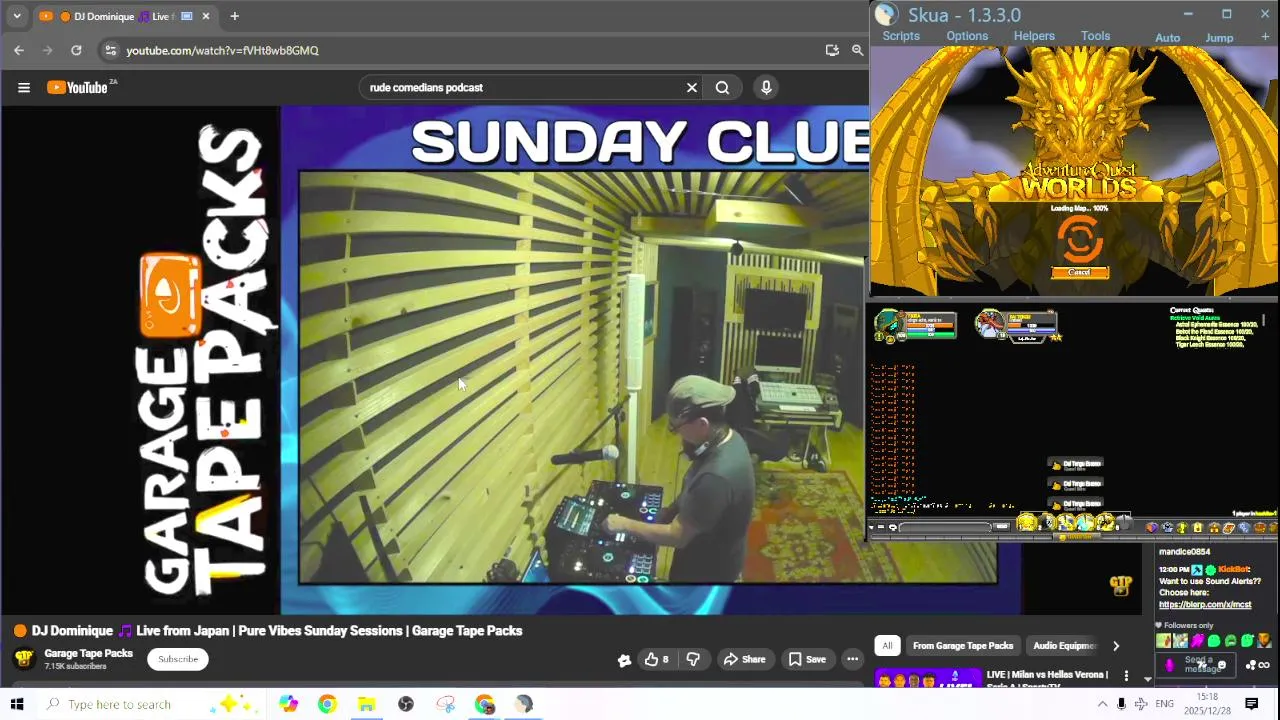Select the 'From Garage Tape Packs' chip
This screenshot has height=720, width=1280.
[963, 646]
